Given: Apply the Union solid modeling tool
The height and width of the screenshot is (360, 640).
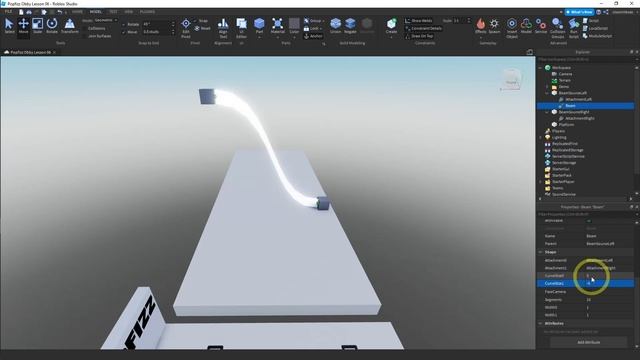Looking at the screenshot, I should pyautogui.click(x=336, y=26).
